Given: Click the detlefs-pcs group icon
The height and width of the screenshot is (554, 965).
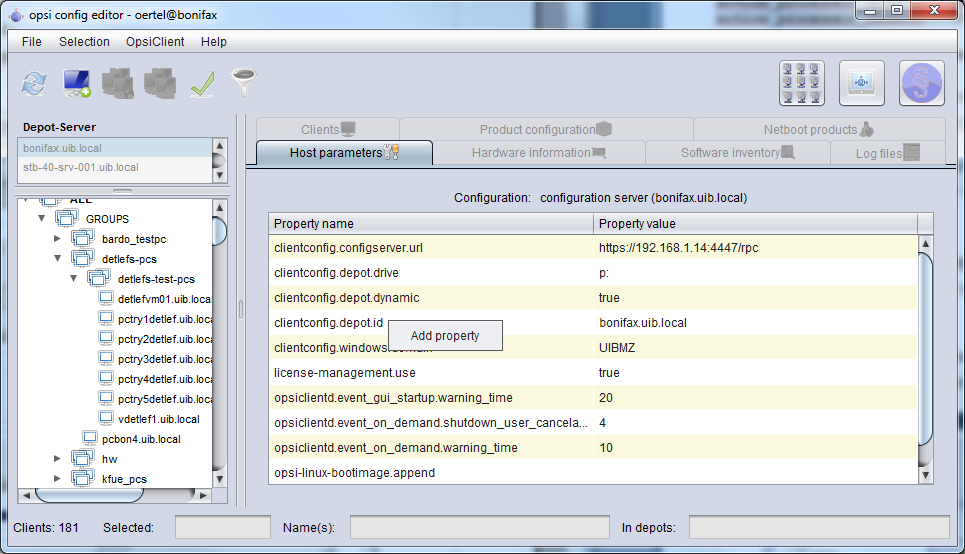Looking at the screenshot, I should (82, 259).
